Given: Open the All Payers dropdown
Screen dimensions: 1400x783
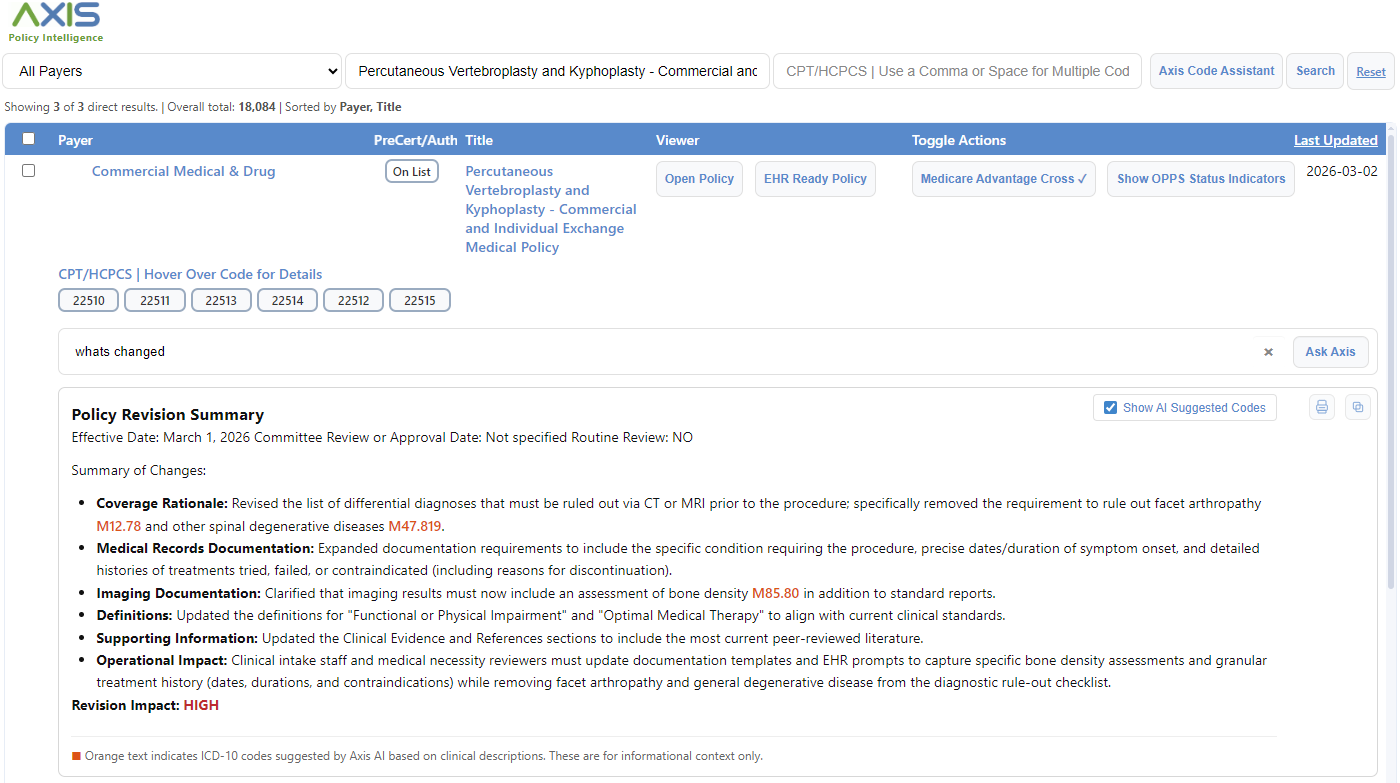Looking at the screenshot, I should coord(172,71).
